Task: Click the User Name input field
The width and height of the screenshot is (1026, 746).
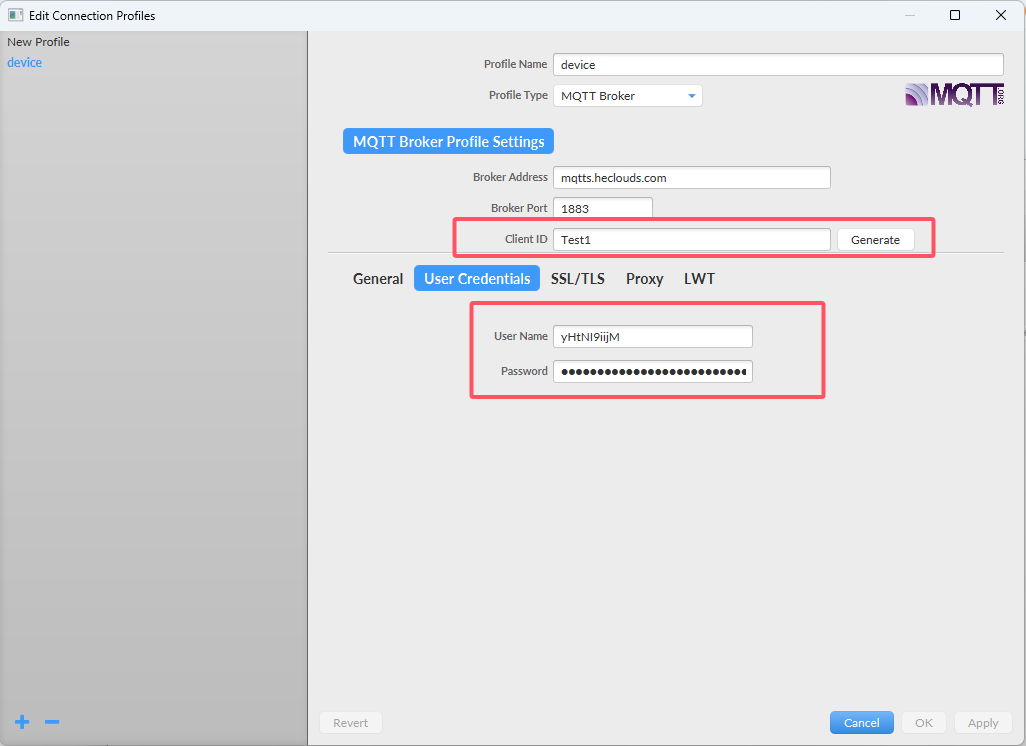Action: pos(652,337)
